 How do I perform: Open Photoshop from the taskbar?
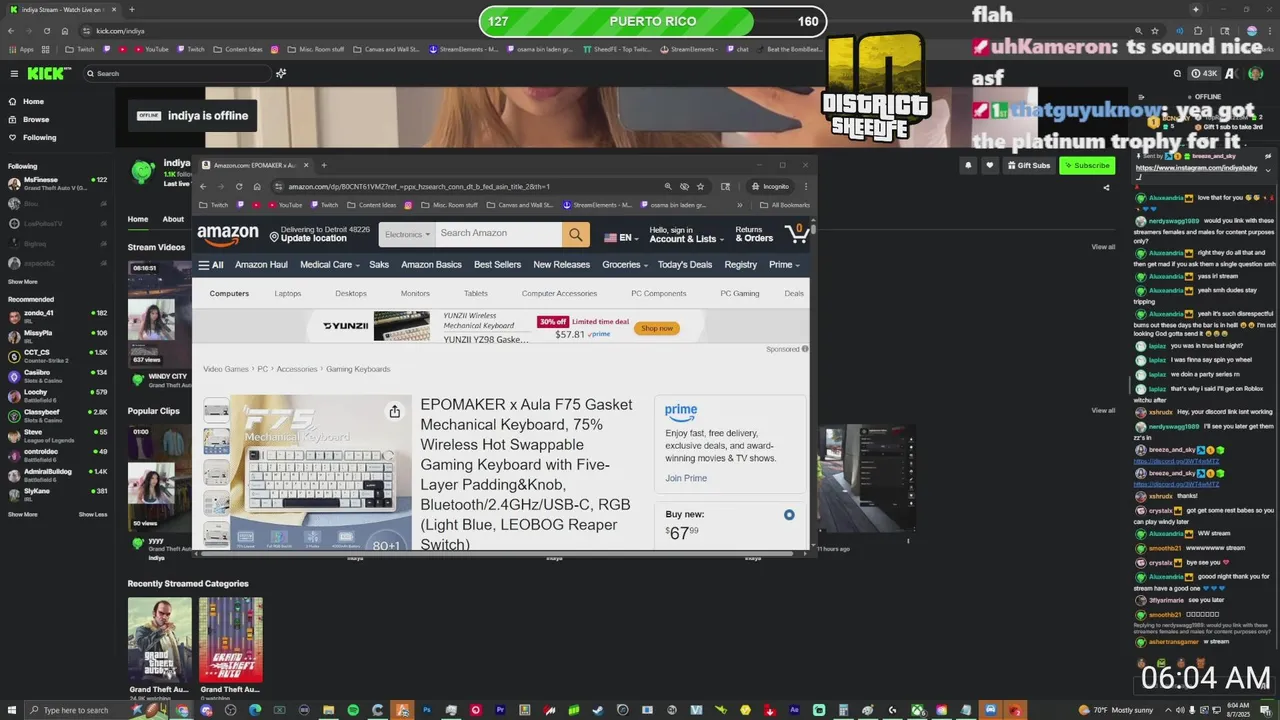427,710
